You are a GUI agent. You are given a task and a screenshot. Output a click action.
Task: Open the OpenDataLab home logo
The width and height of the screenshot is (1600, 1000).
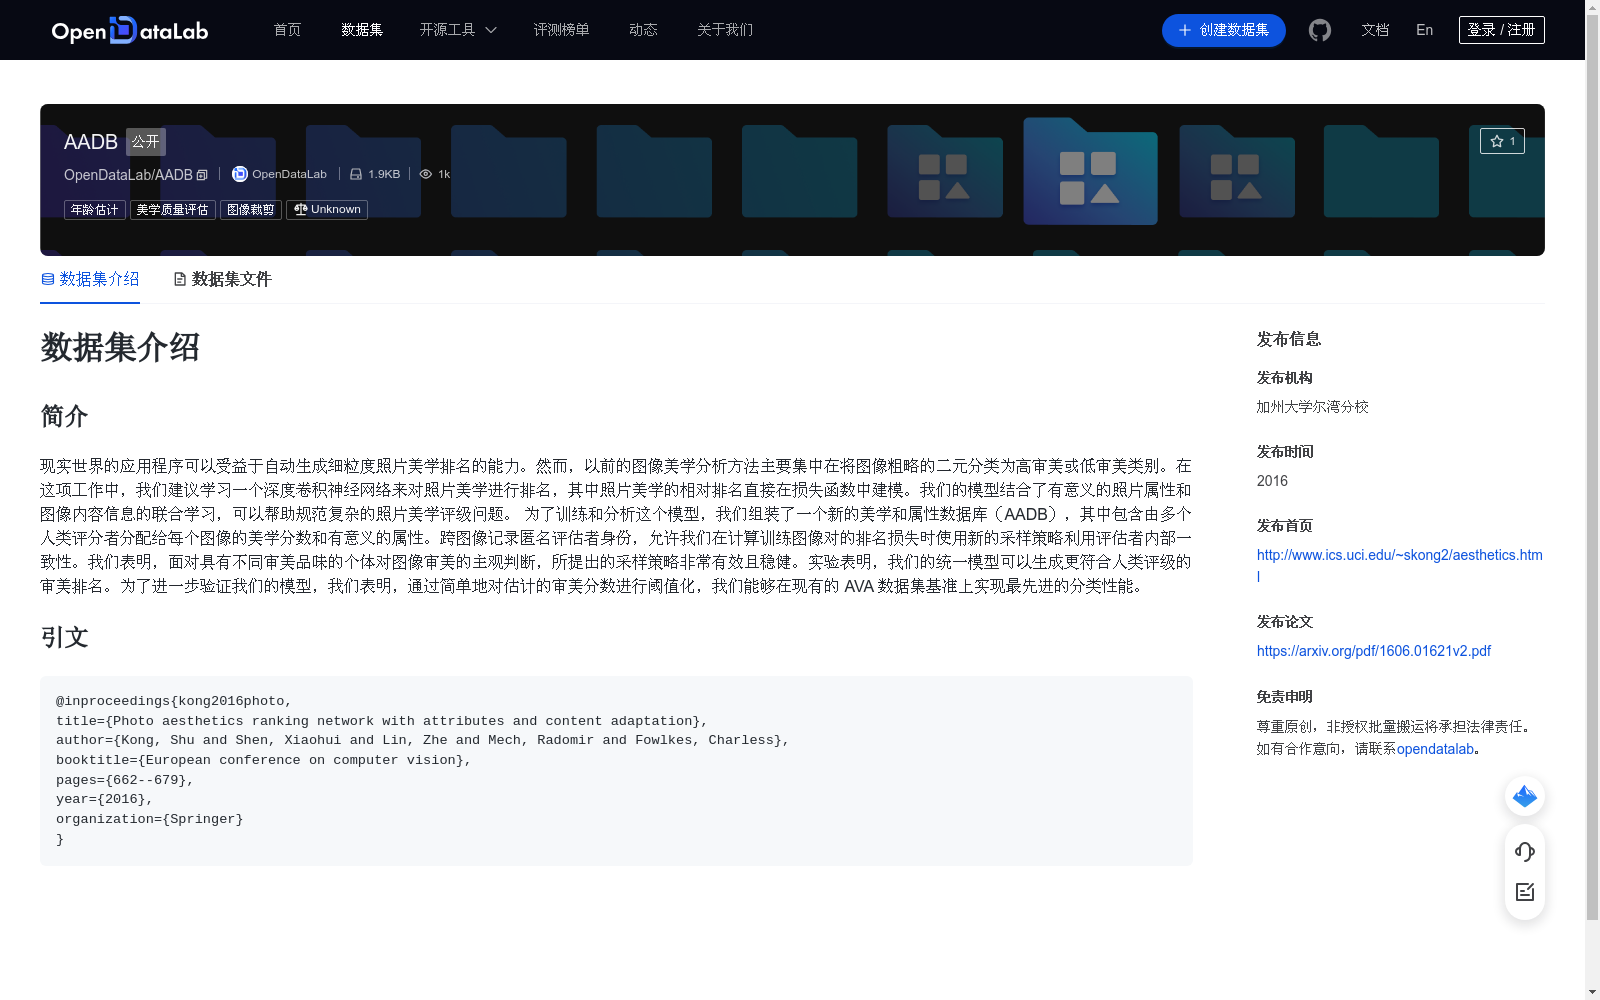click(130, 30)
